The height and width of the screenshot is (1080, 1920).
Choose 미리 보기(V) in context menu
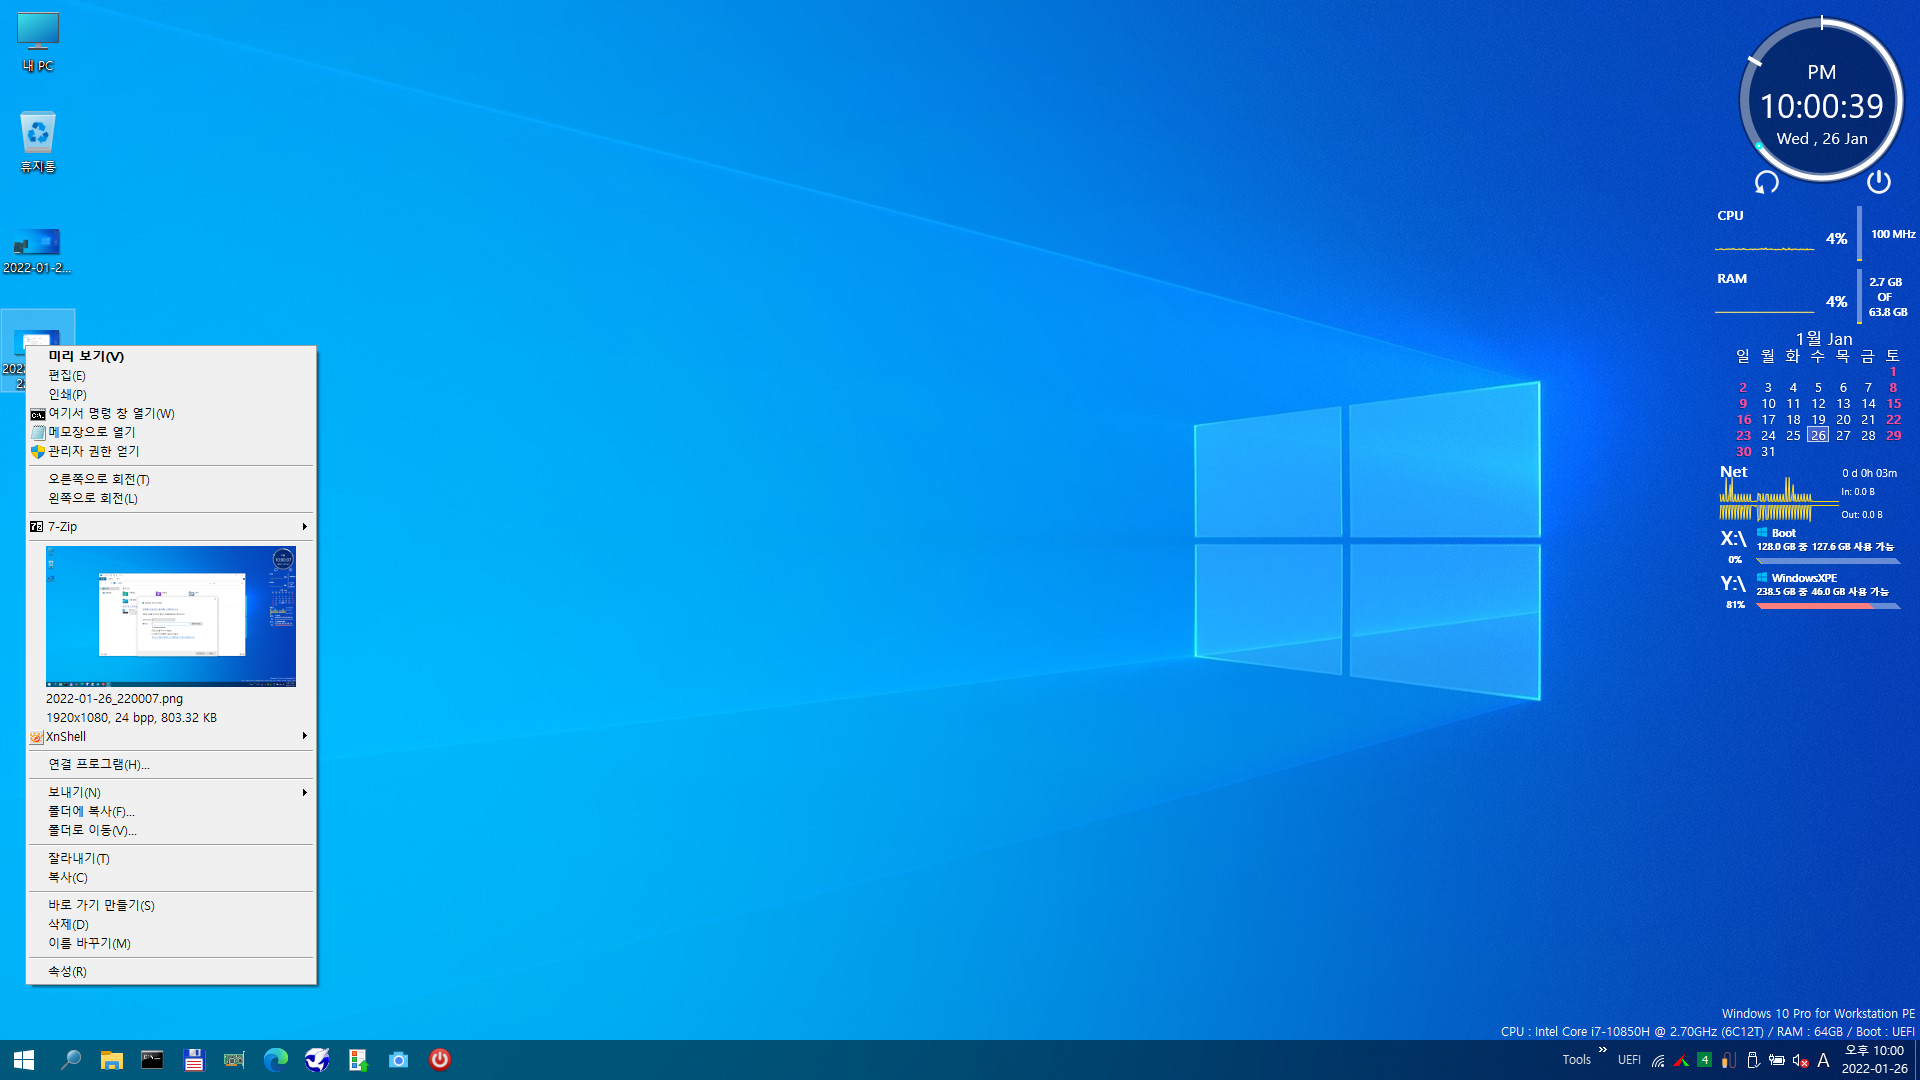pos(171,356)
